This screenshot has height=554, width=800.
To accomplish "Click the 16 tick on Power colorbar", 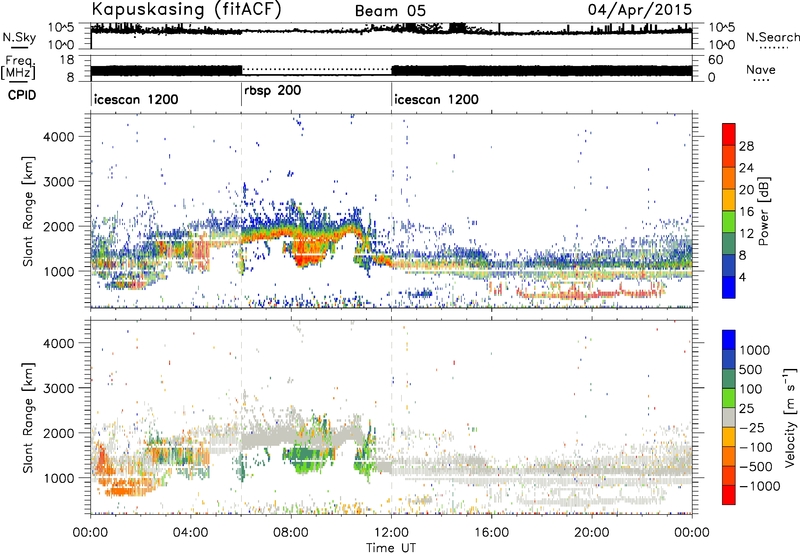I will tap(746, 212).
